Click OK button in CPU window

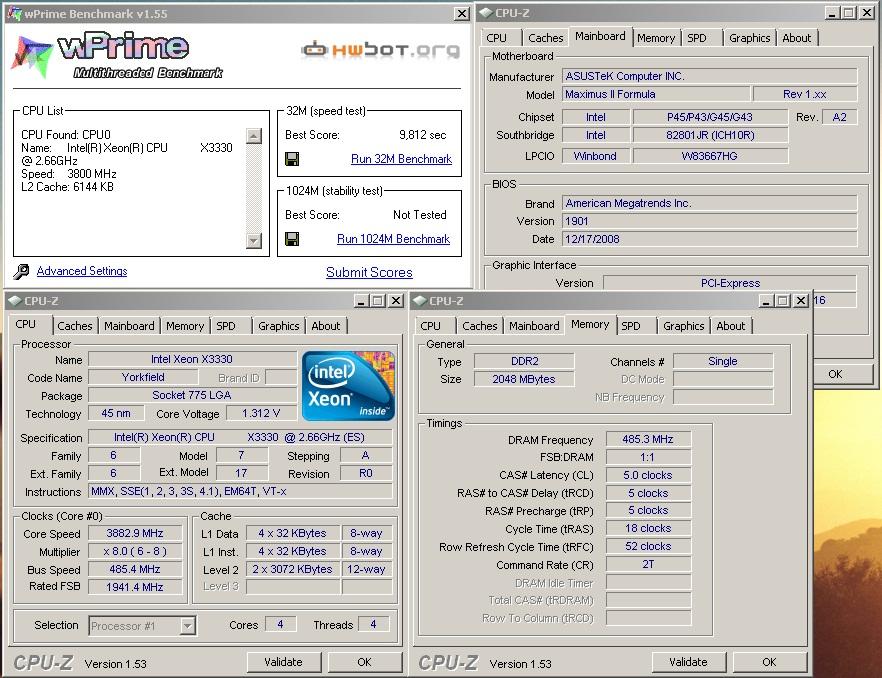pyautogui.click(x=364, y=662)
